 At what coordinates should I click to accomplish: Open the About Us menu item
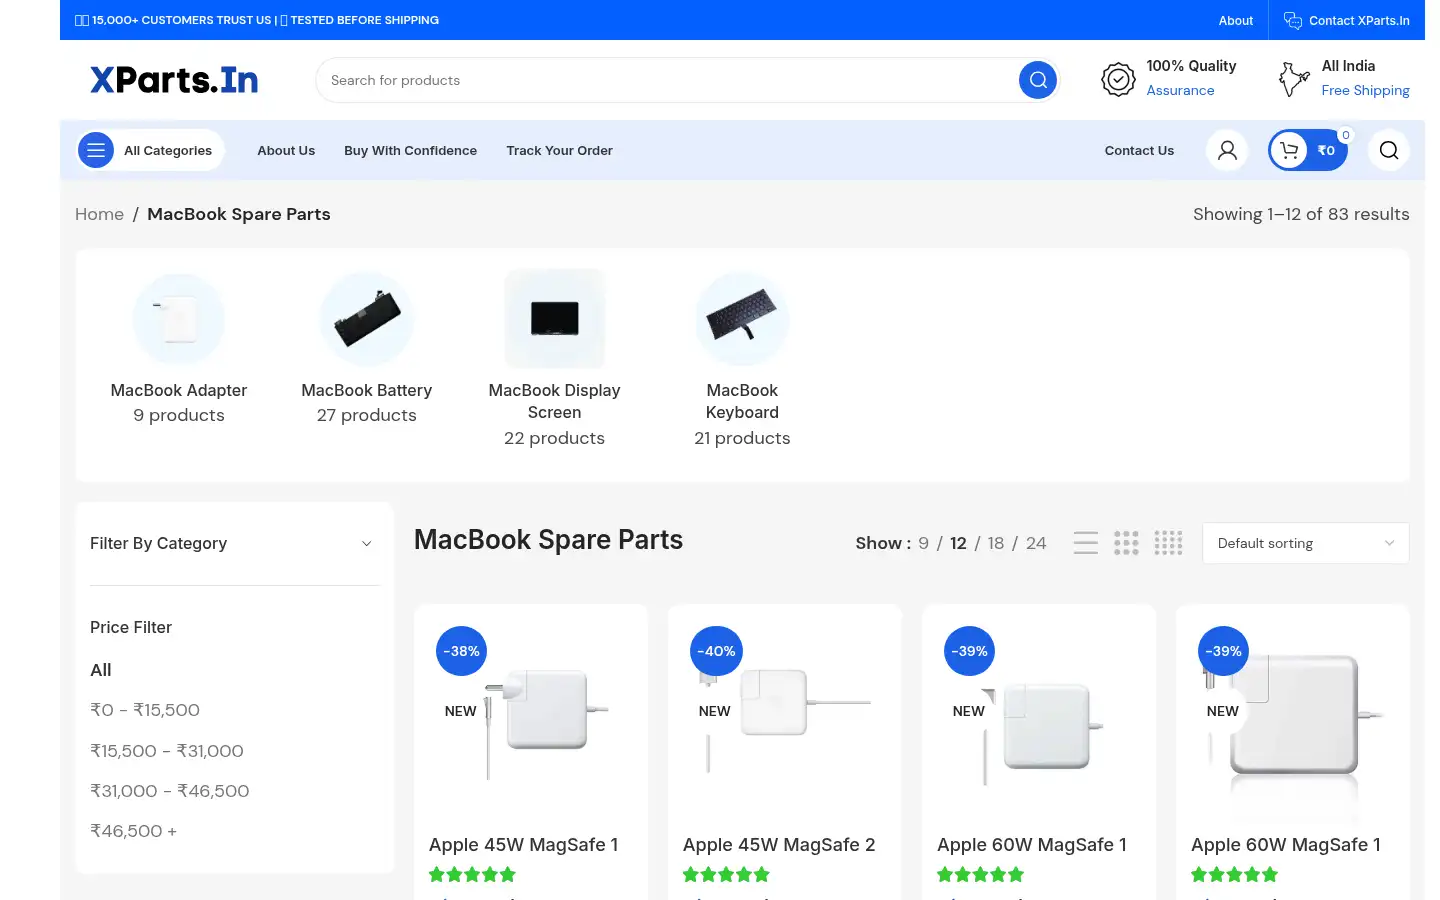[286, 150]
